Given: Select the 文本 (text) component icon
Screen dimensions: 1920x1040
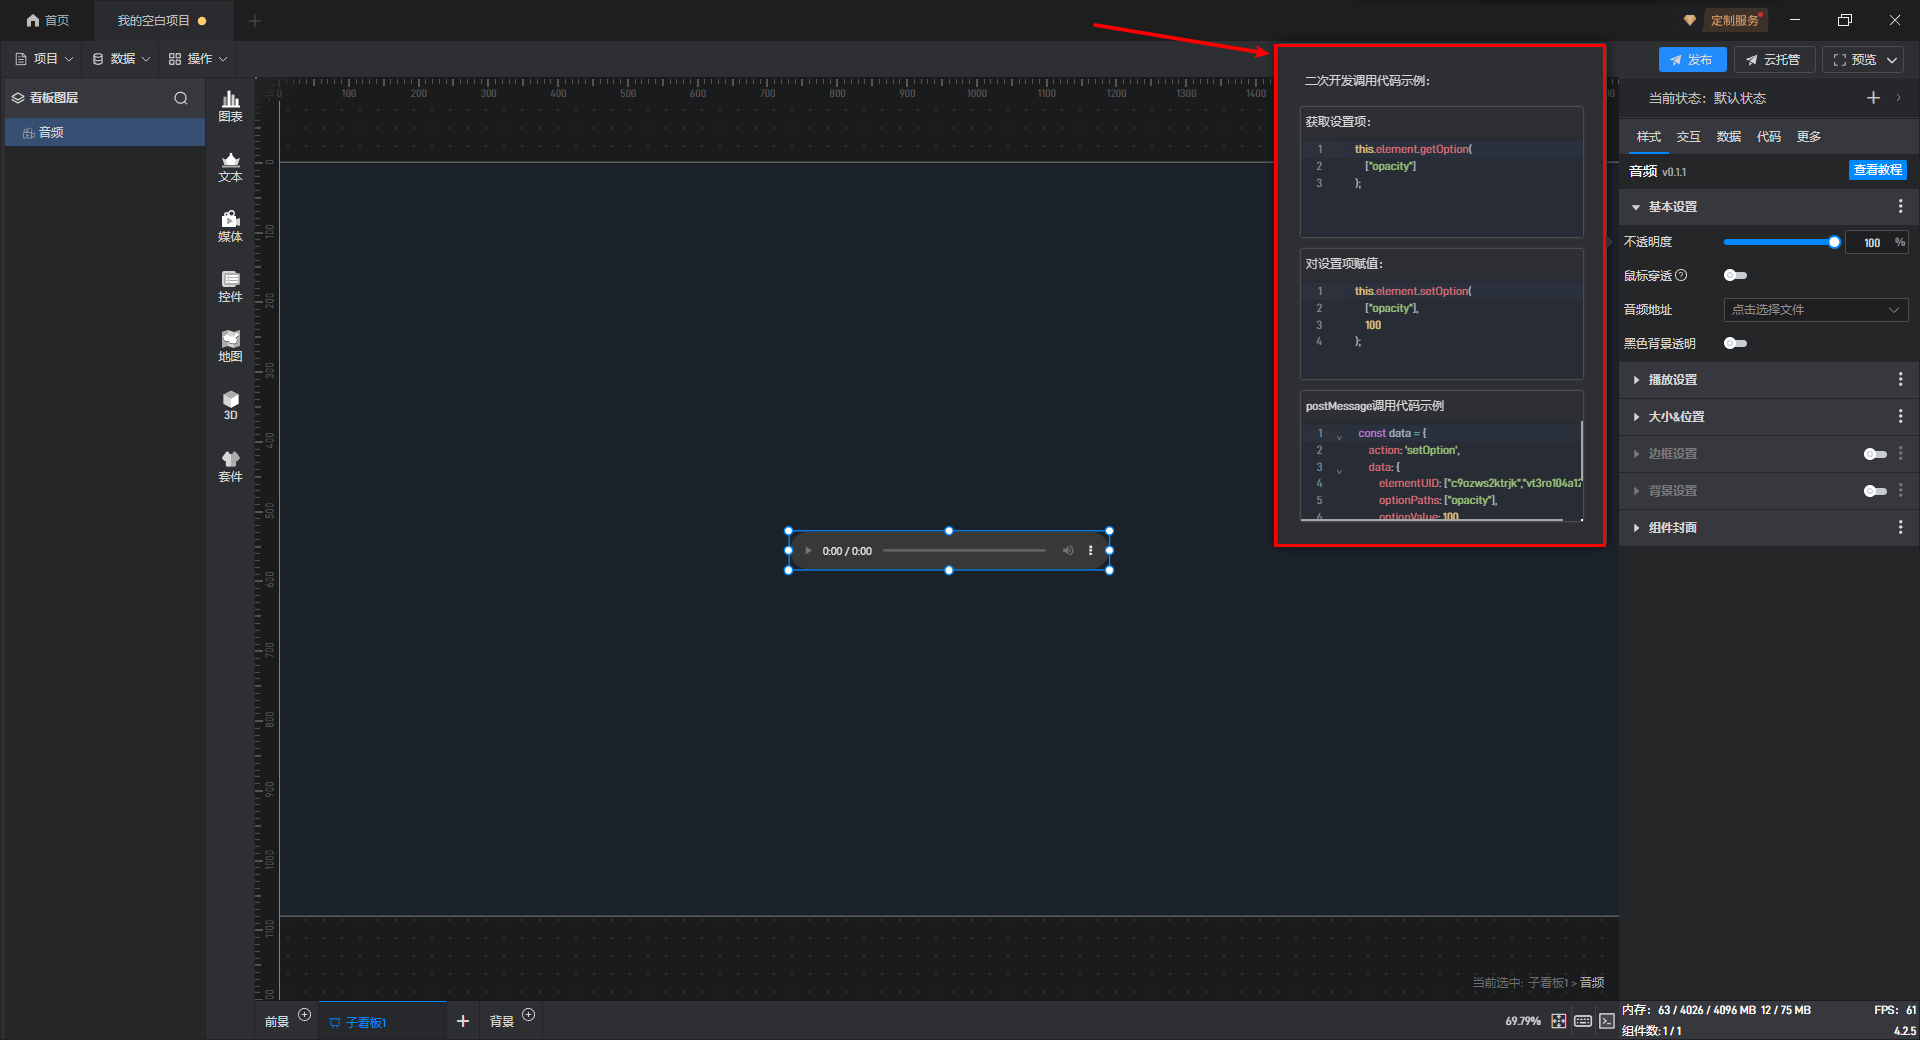Looking at the screenshot, I should pyautogui.click(x=230, y=166).
